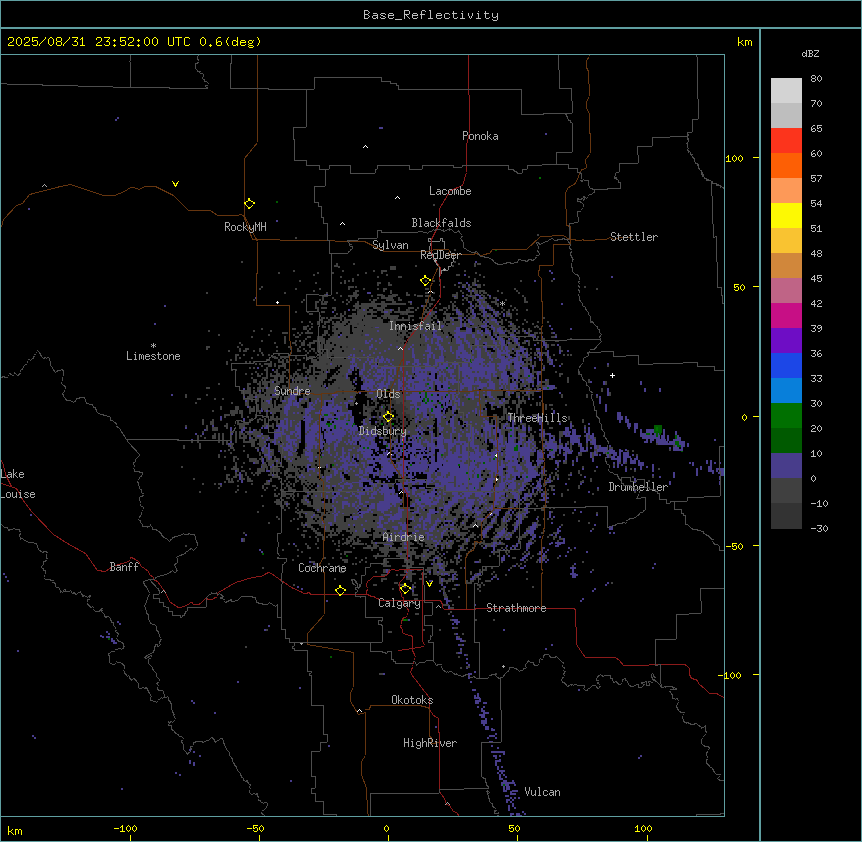Click the dBZ legend heading
The height and width of the screenshot is (842, 862).
pos(810,53)
